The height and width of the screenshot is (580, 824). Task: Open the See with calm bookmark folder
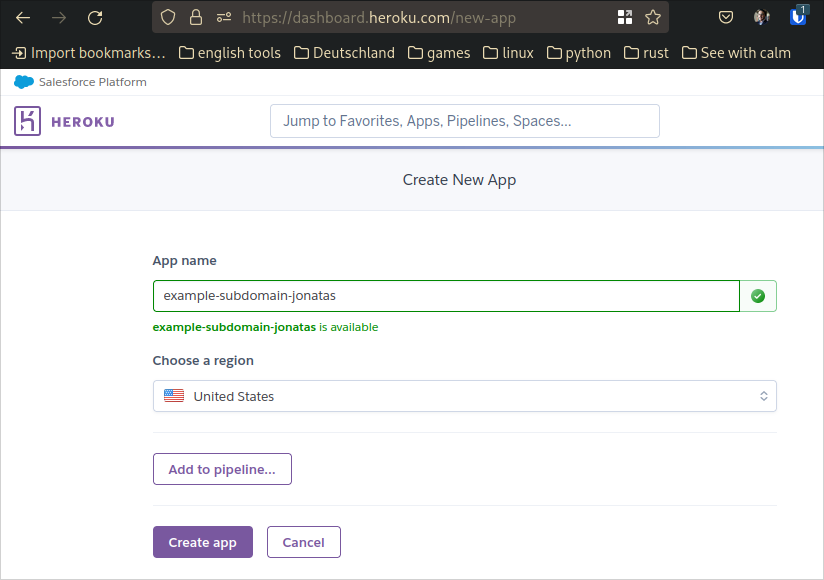[736, 53]
